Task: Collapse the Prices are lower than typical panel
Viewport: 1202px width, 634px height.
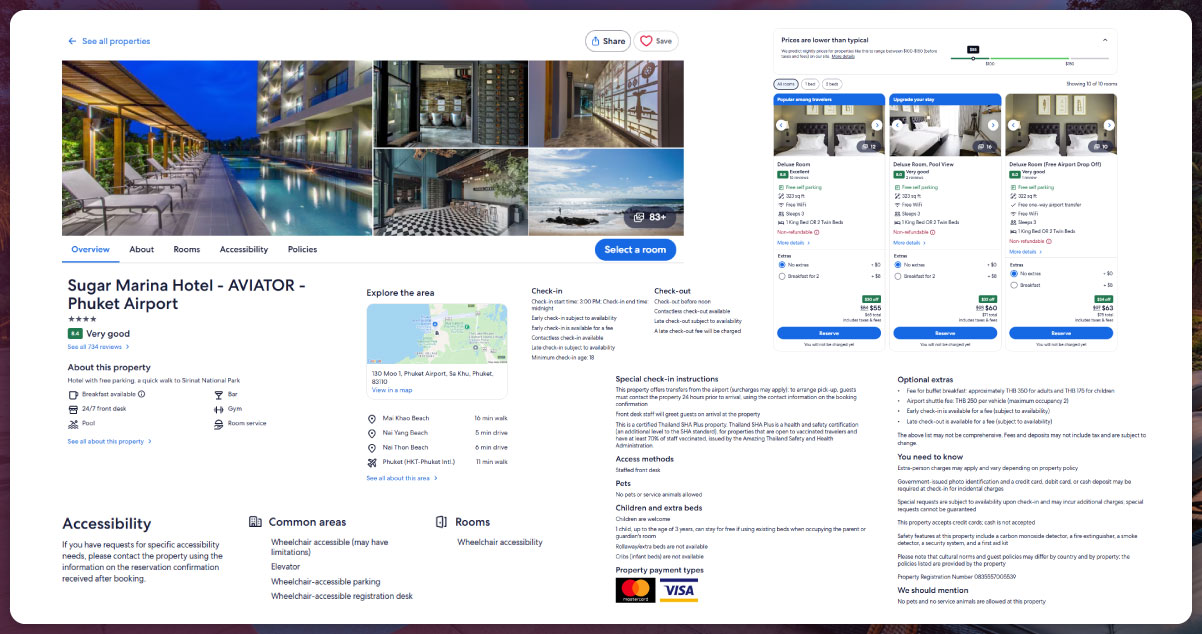Action: 1105,41
